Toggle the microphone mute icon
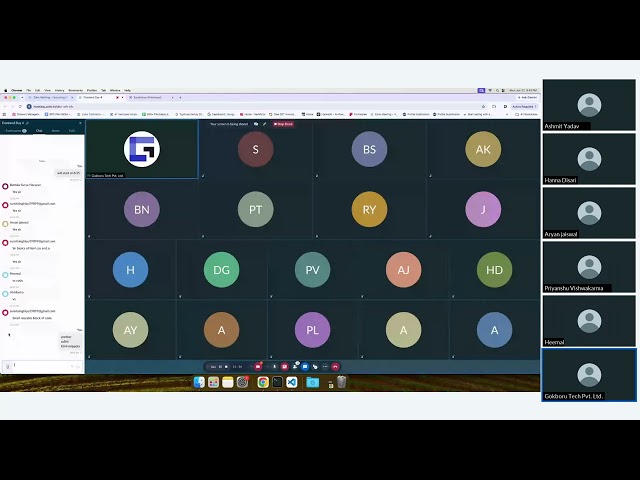The width and height of the screenshot is (640, 480). pyautogui.click(x=275, y=367)
